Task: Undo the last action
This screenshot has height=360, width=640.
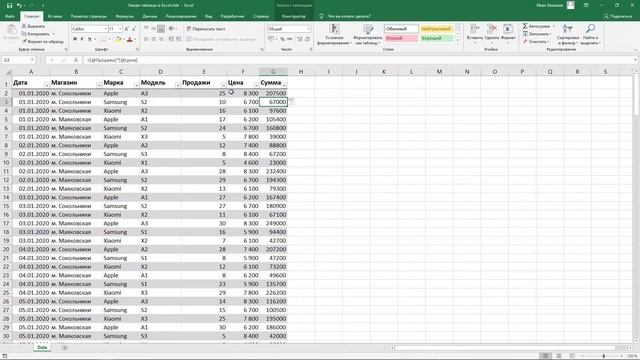Action: 19,5
